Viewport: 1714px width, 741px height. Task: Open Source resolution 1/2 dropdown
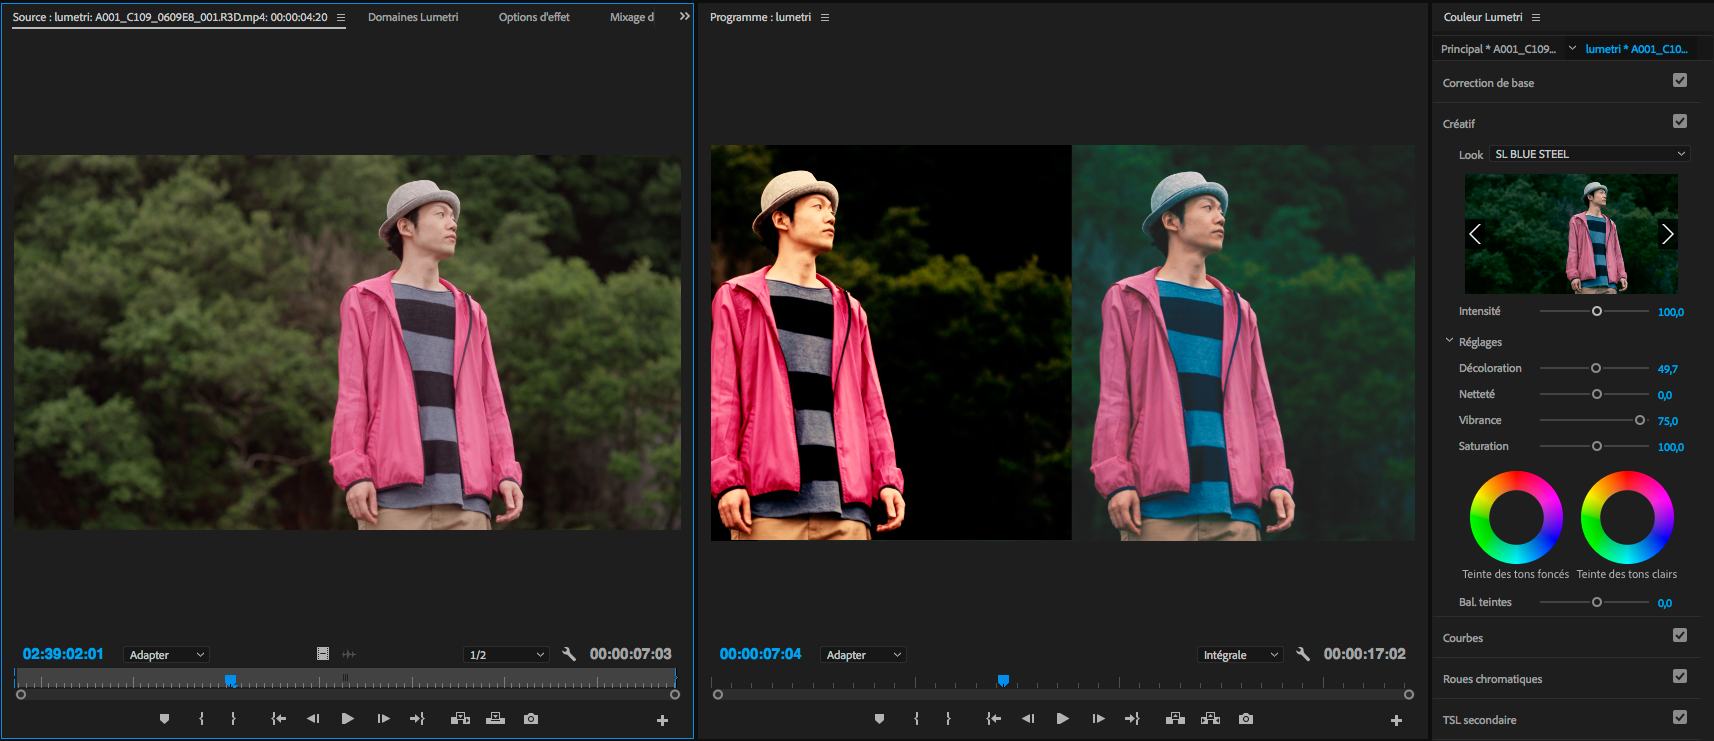[x=507, y=655]
